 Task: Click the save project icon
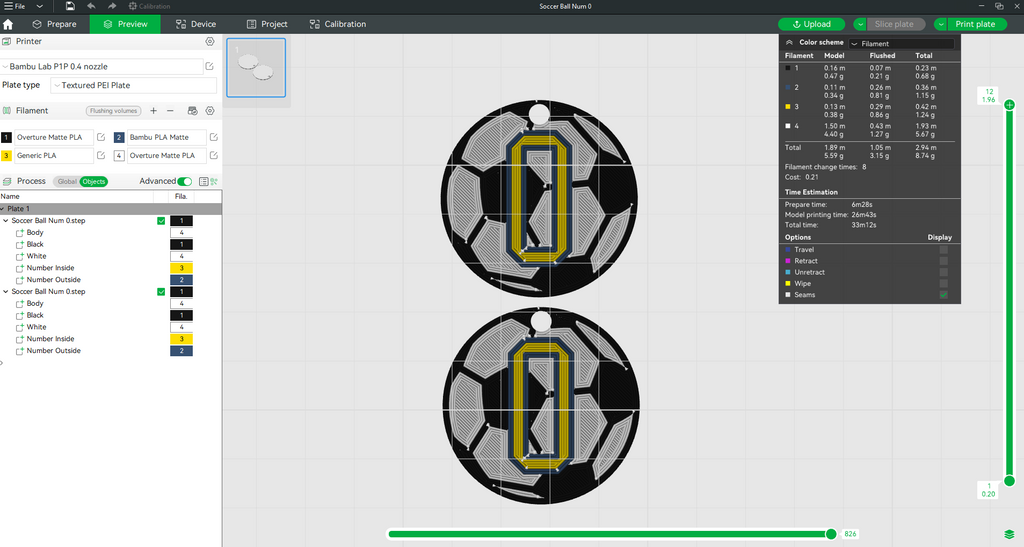pyautogui.click(x=70, y=6)
